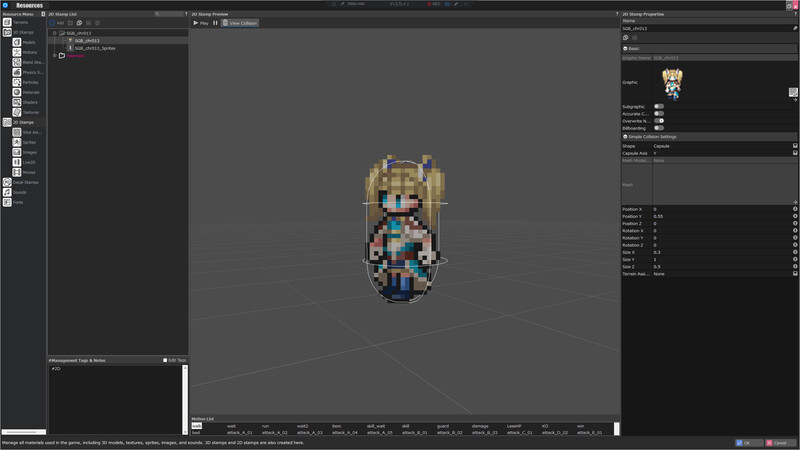
Task: Select the damage motion in Motion List
Action: (480, 426)
